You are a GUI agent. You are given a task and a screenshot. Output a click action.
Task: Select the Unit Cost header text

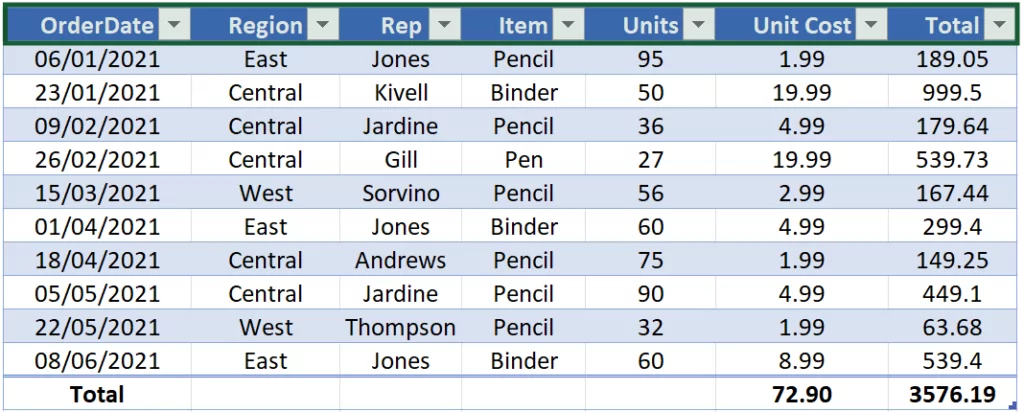pos(802,26)
